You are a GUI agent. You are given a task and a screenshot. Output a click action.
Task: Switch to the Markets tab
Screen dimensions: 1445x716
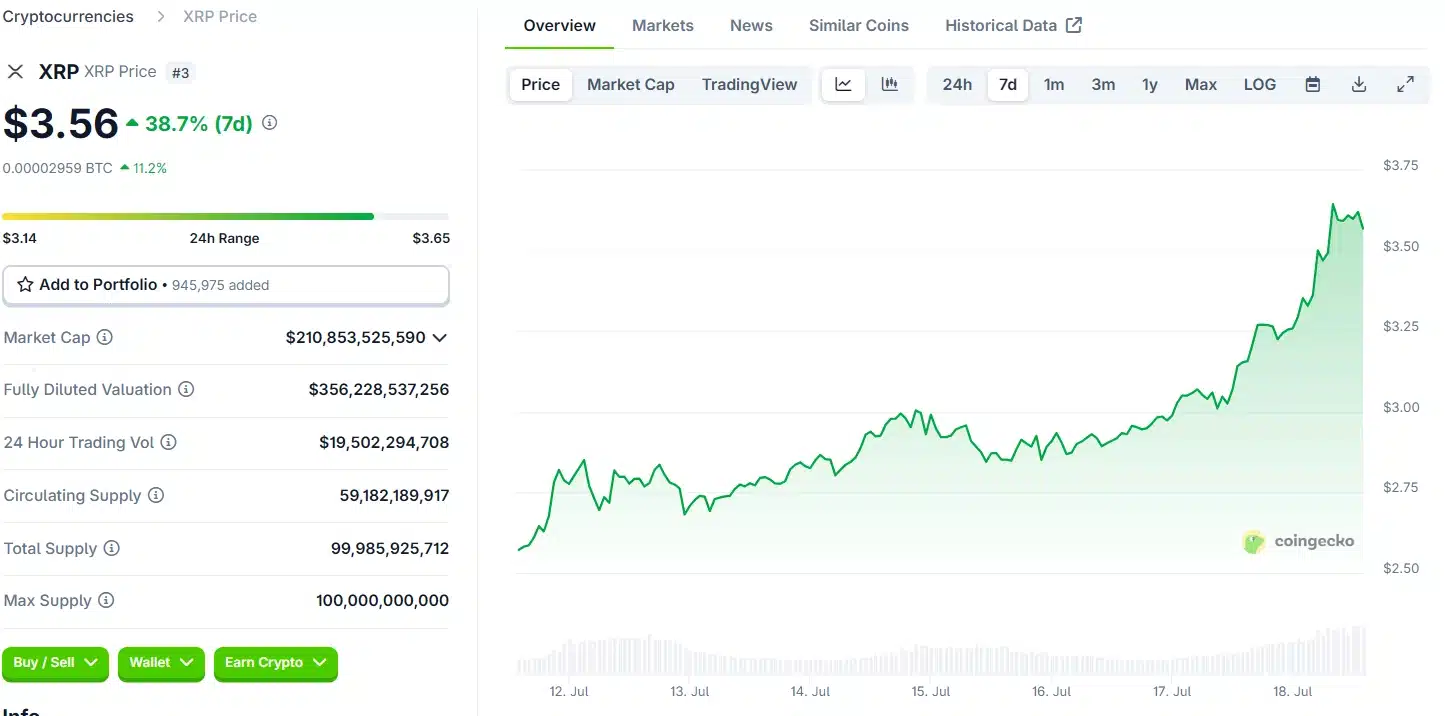[x=663, y=25]
